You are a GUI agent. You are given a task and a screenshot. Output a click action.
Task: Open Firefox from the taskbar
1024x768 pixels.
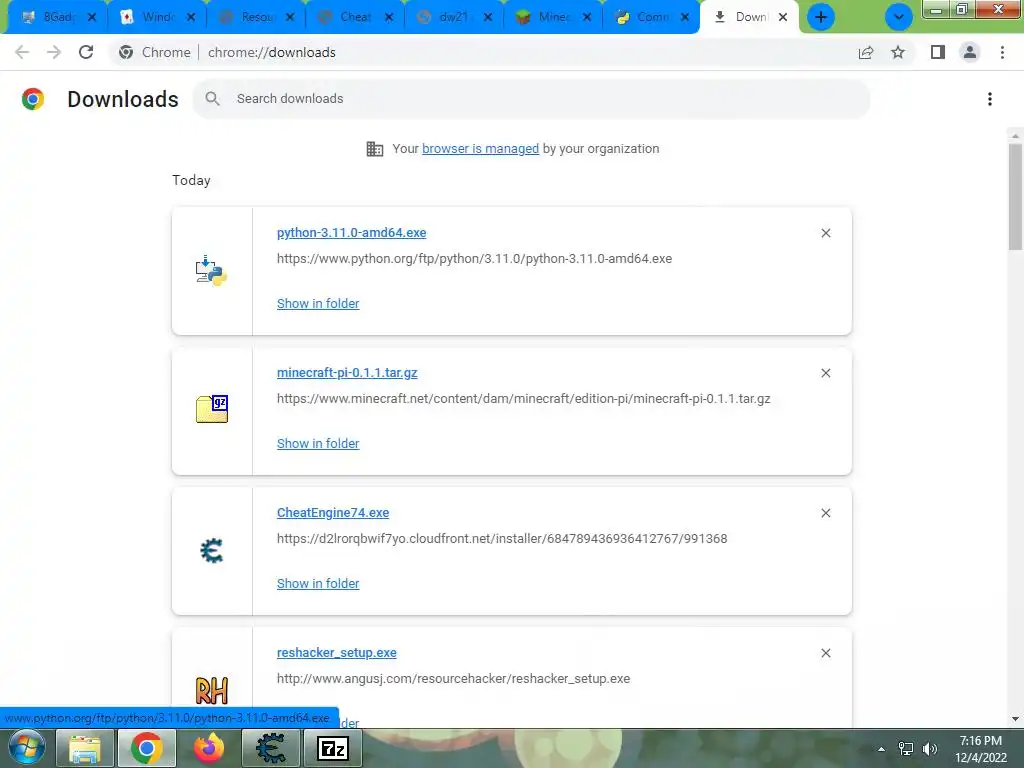click(x=208, y=748)
